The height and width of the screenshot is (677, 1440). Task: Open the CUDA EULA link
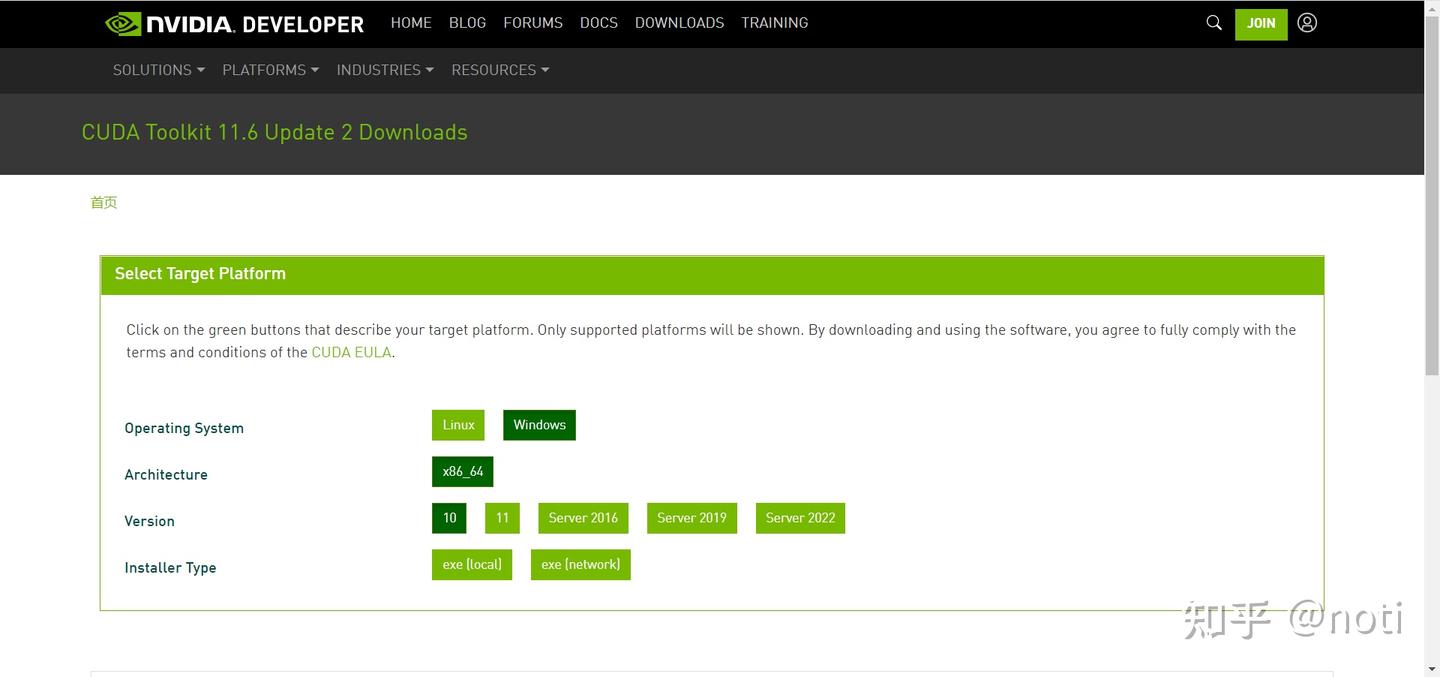click(x=352, y=352)
